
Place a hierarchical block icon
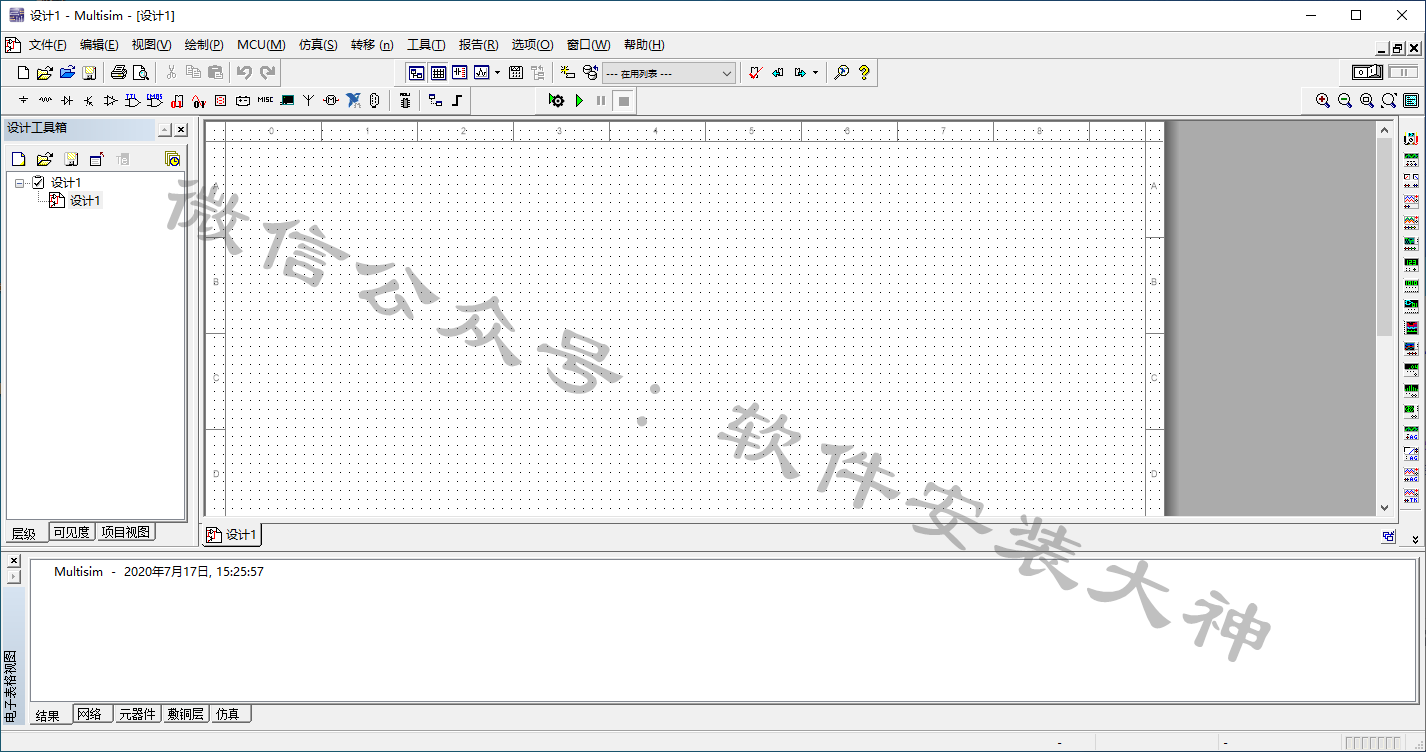pos(435,100)
